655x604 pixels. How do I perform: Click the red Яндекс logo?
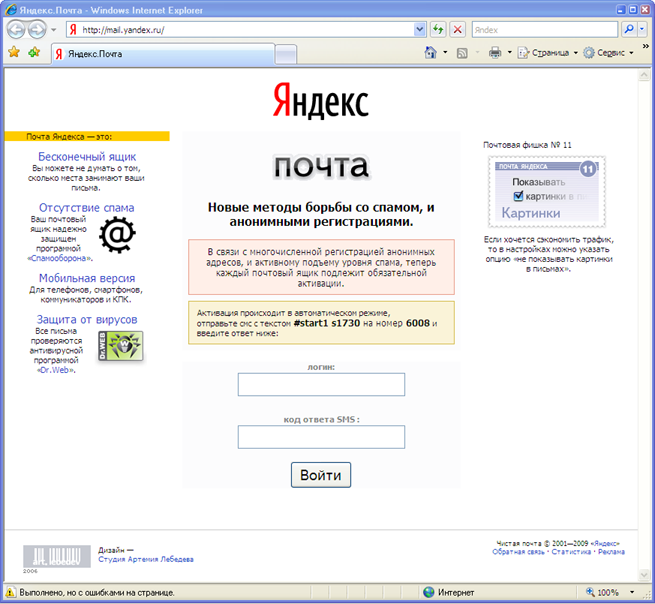coord(321,100)
